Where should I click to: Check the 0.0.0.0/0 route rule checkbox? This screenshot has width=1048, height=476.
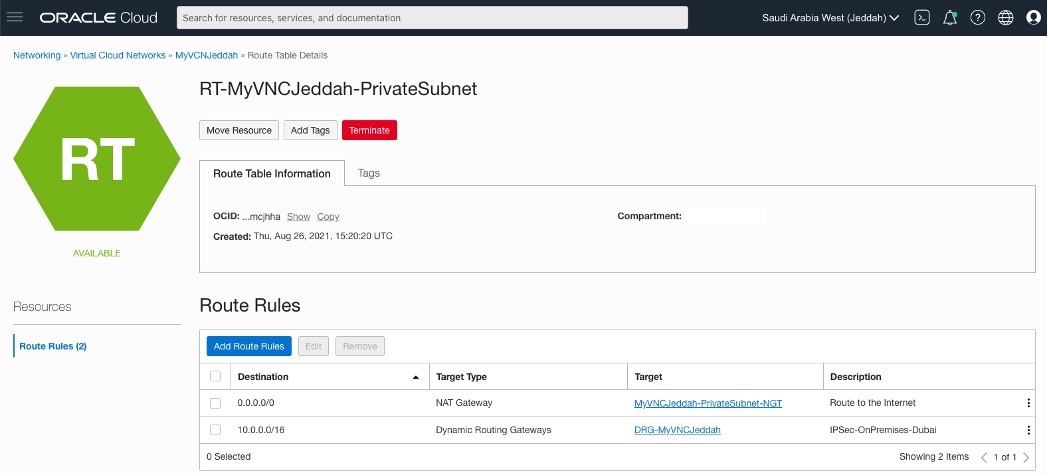click(216, 403)
